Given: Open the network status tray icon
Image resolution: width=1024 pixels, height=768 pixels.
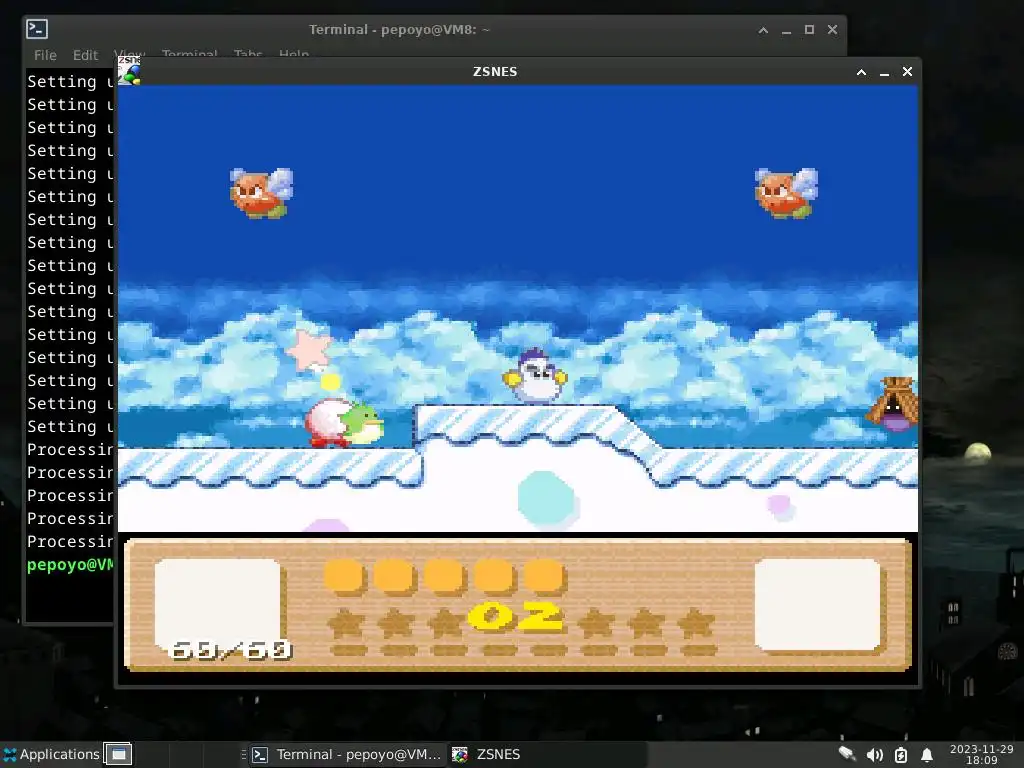Looking at the screenshot, I should coord(847,754).
